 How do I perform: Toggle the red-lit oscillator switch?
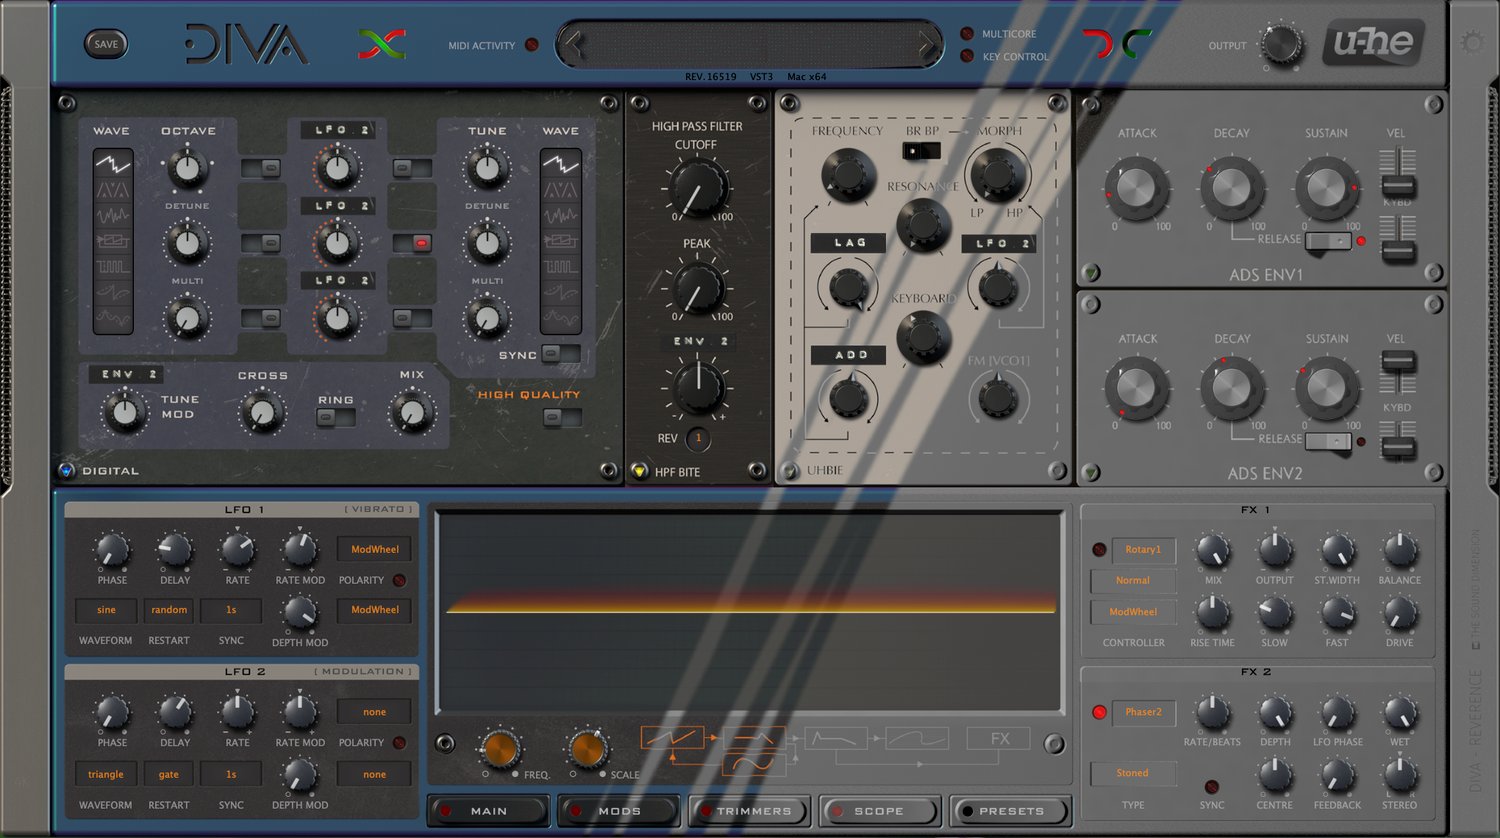pos(412,243)
